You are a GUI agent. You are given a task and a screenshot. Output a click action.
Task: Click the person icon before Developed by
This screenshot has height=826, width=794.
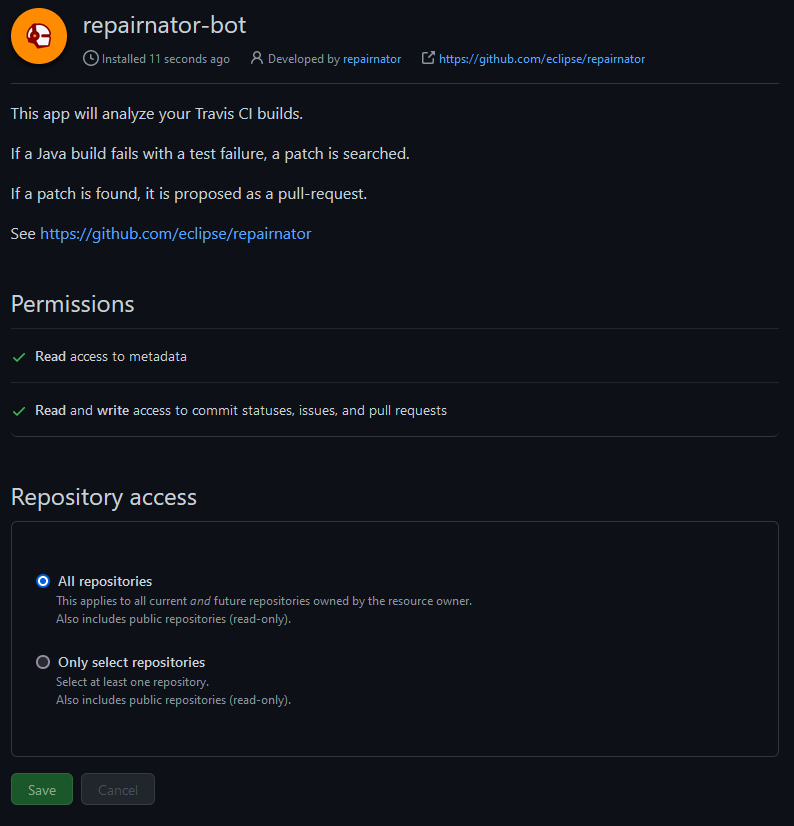(257, 58)
